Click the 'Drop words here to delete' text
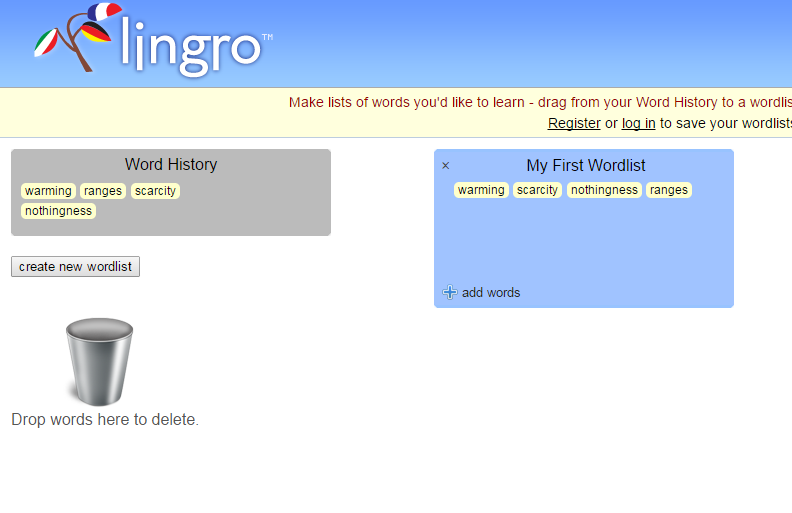Image resolution: width=792 pixels, height=513 pixels. (105, 420)
